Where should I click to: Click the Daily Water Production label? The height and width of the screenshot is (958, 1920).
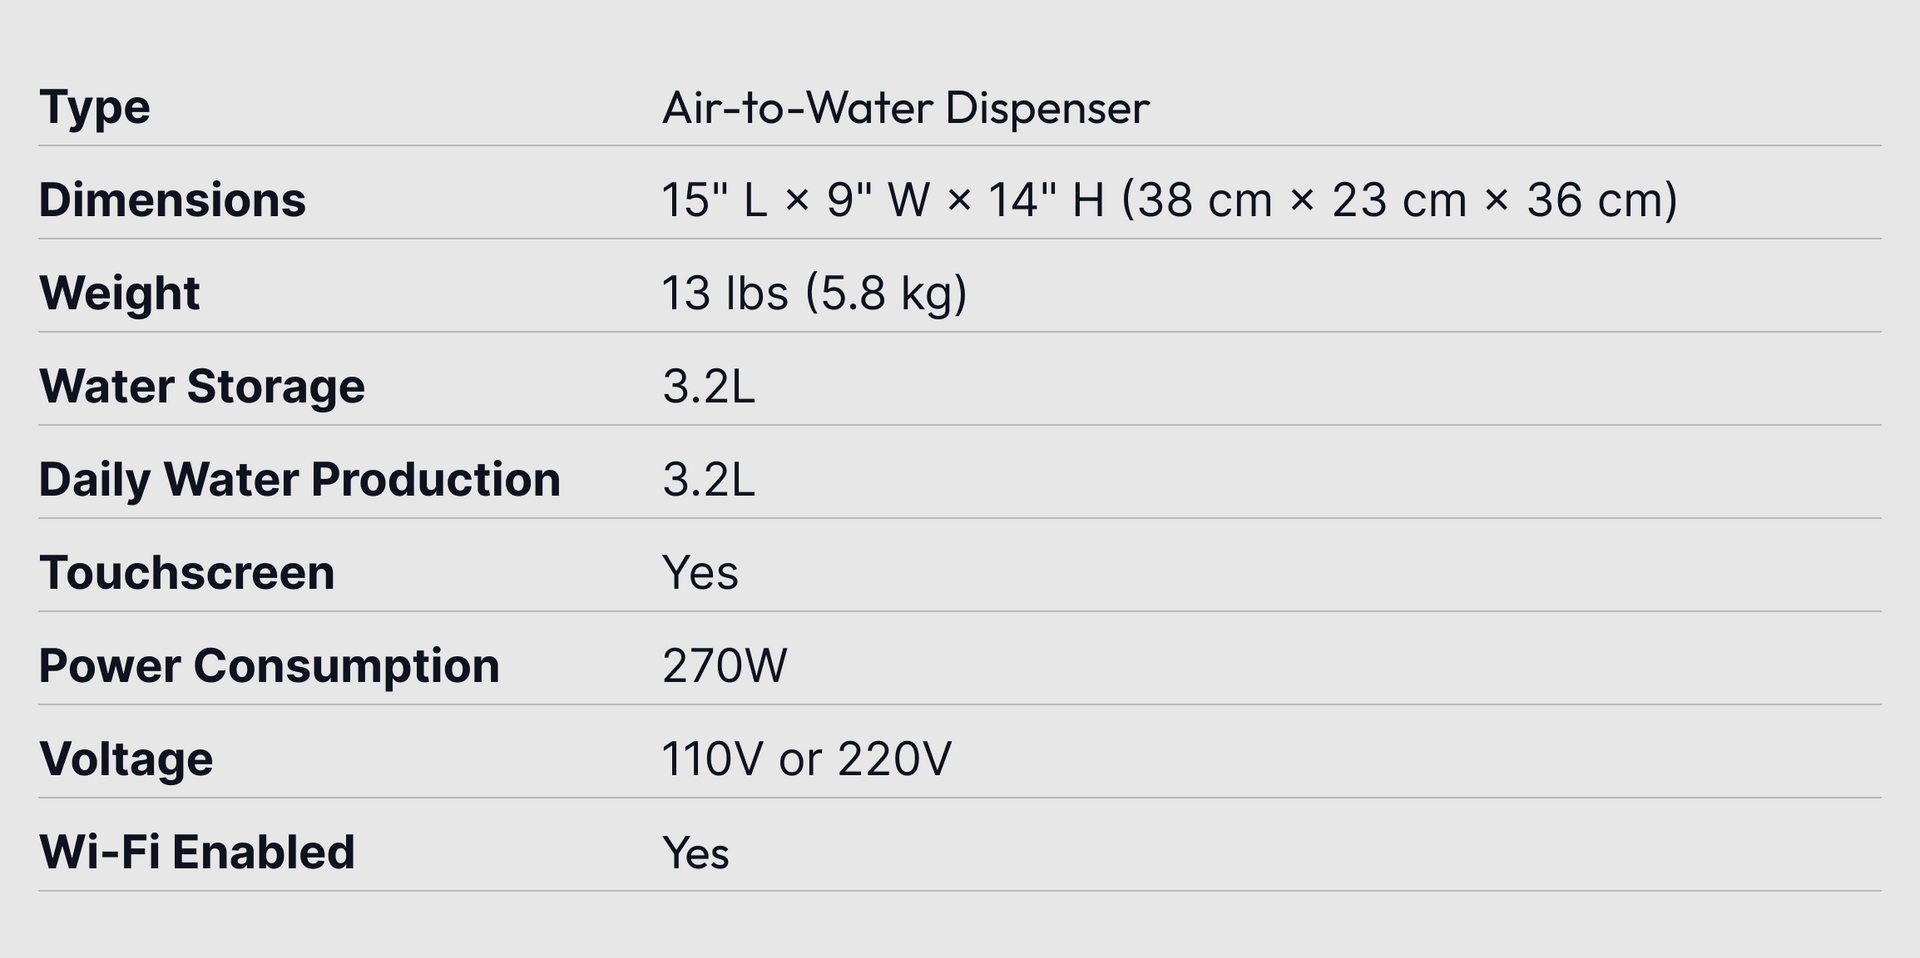pyautogui.click(x=299, y=480)
